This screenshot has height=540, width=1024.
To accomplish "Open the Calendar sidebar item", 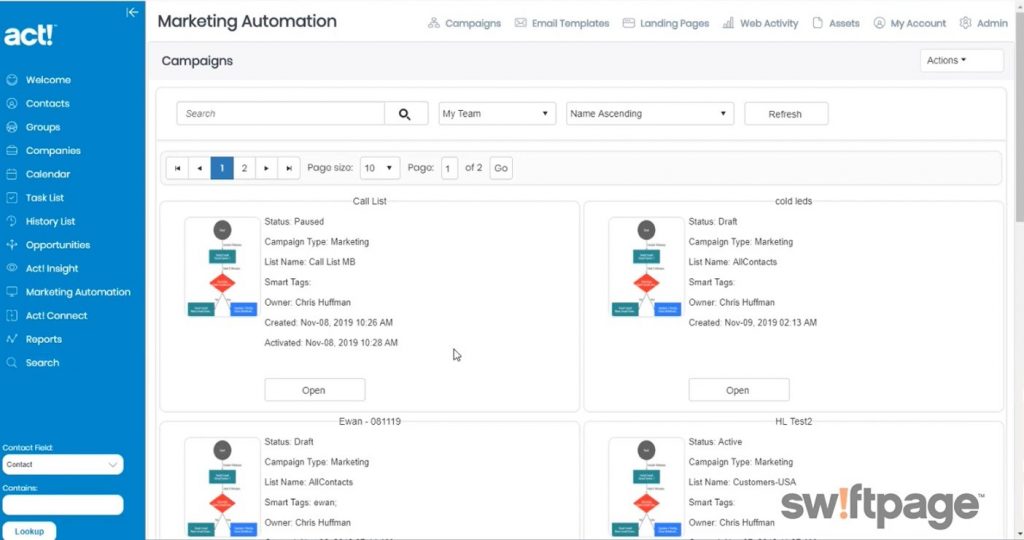I will 47,174.
